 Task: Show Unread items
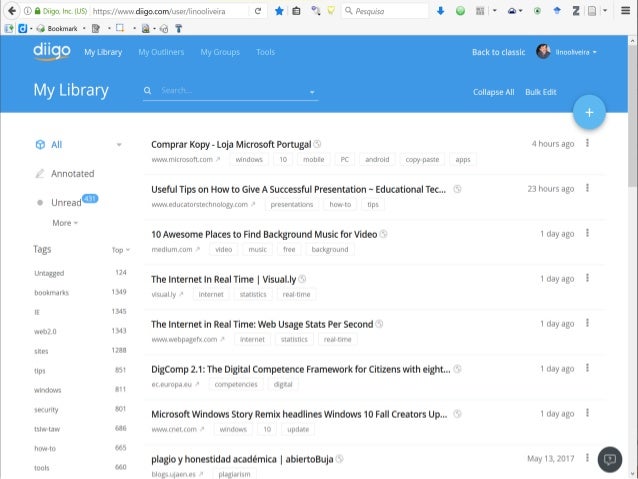click(x=66, y=203)
